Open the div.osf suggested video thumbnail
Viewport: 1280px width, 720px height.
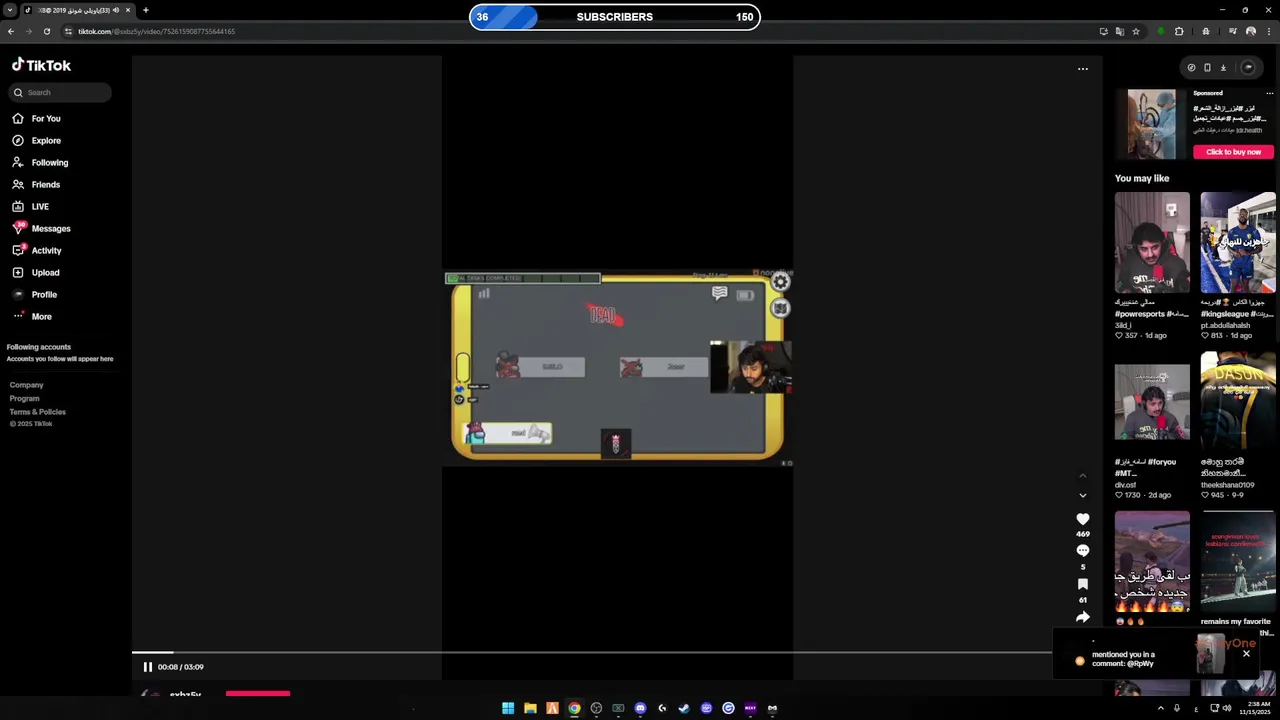click(x=1152, y=402)
